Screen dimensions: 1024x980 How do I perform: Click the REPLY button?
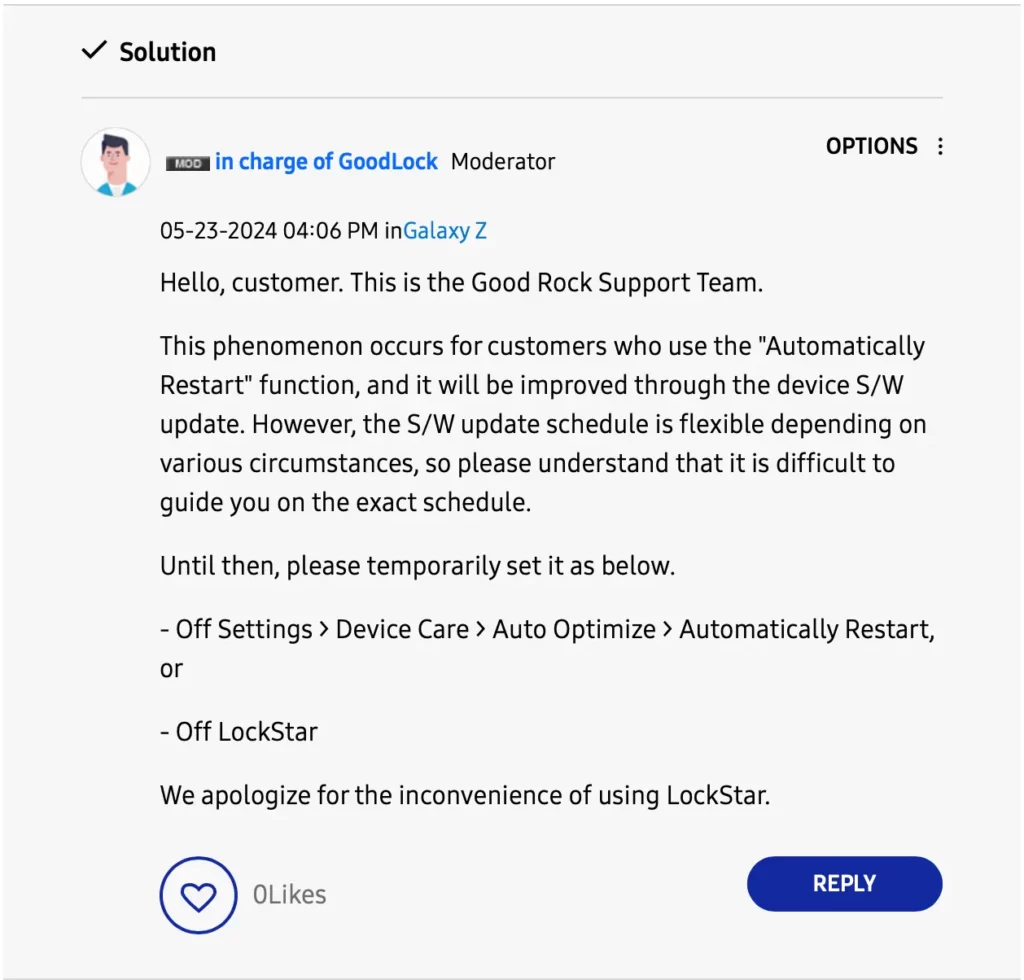[x=844, y=883]
